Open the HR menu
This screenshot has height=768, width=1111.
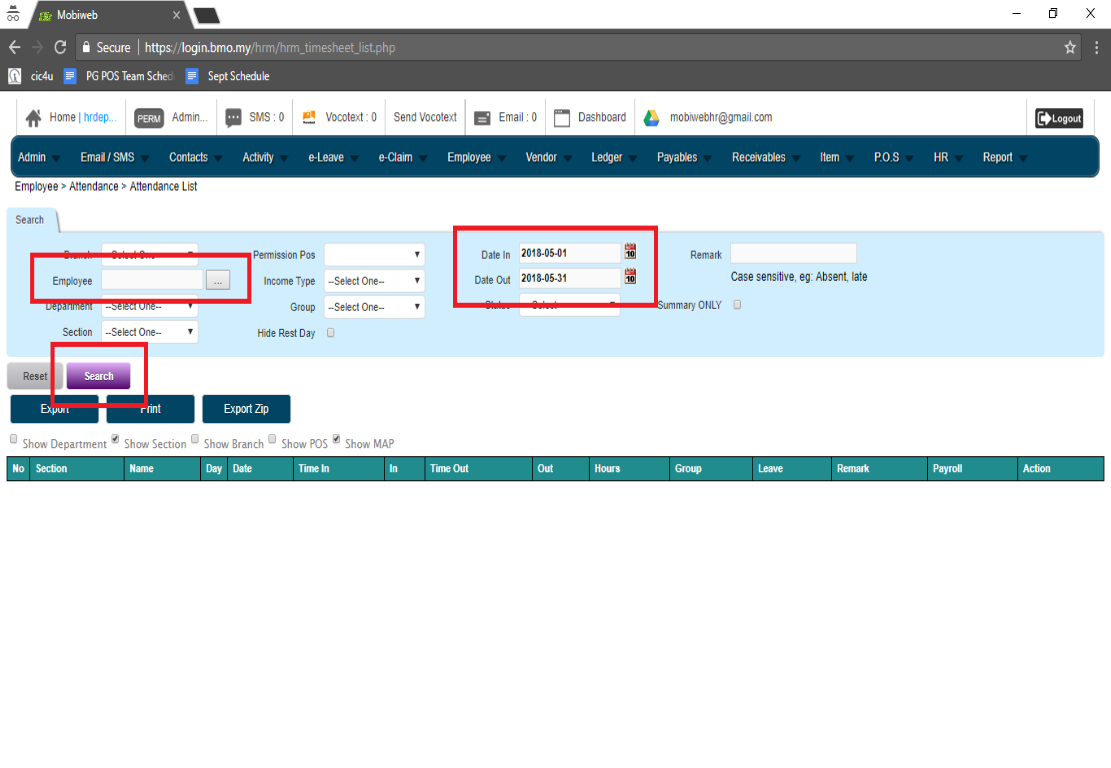(947, 157)
